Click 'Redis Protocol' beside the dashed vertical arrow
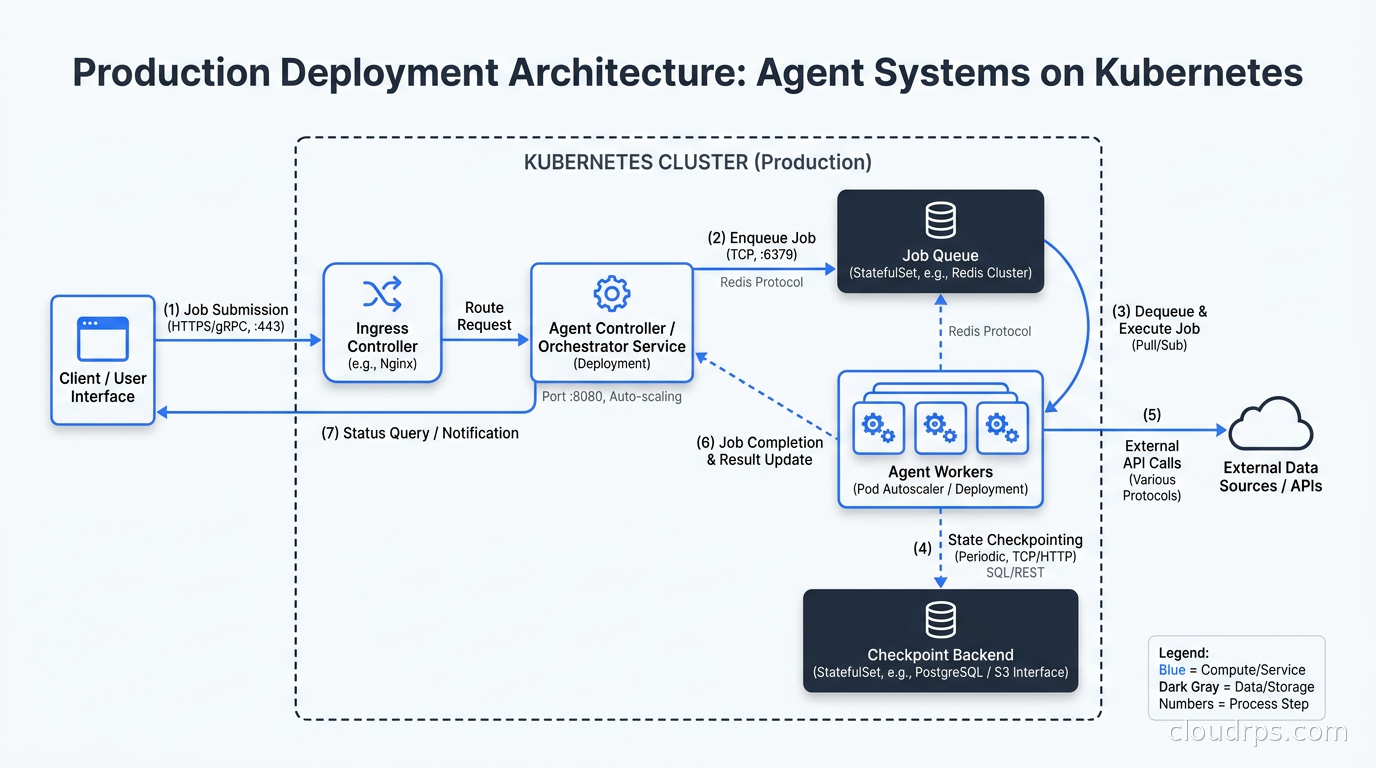Viewport: 1376px width, 768px height. point(990,331)
